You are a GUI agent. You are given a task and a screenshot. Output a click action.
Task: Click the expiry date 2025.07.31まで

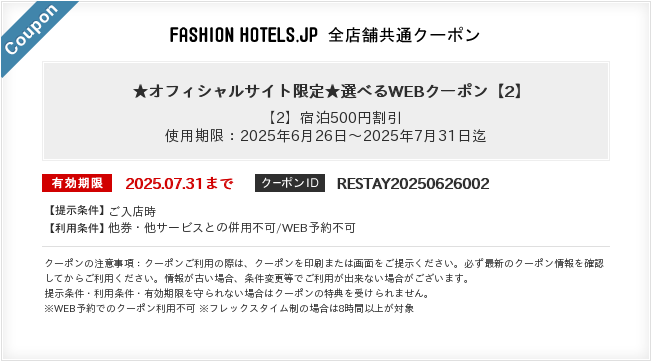[x=179, y=184]
